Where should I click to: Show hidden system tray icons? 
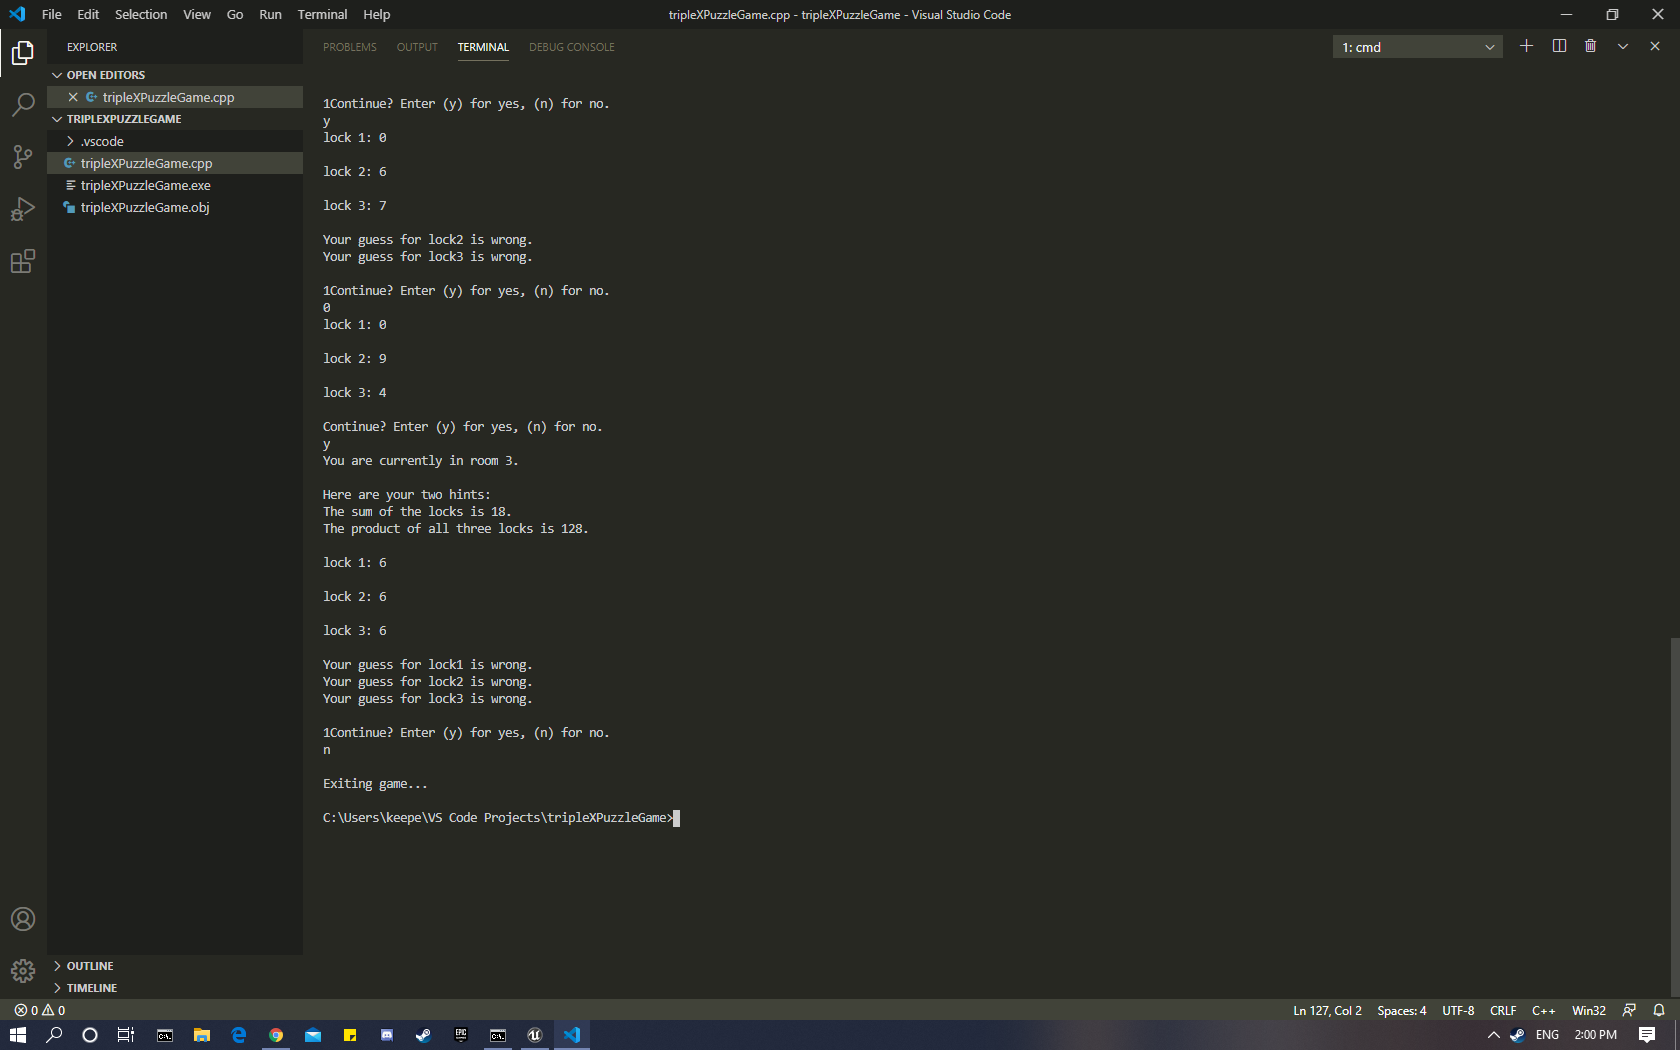(1494, 1035)
